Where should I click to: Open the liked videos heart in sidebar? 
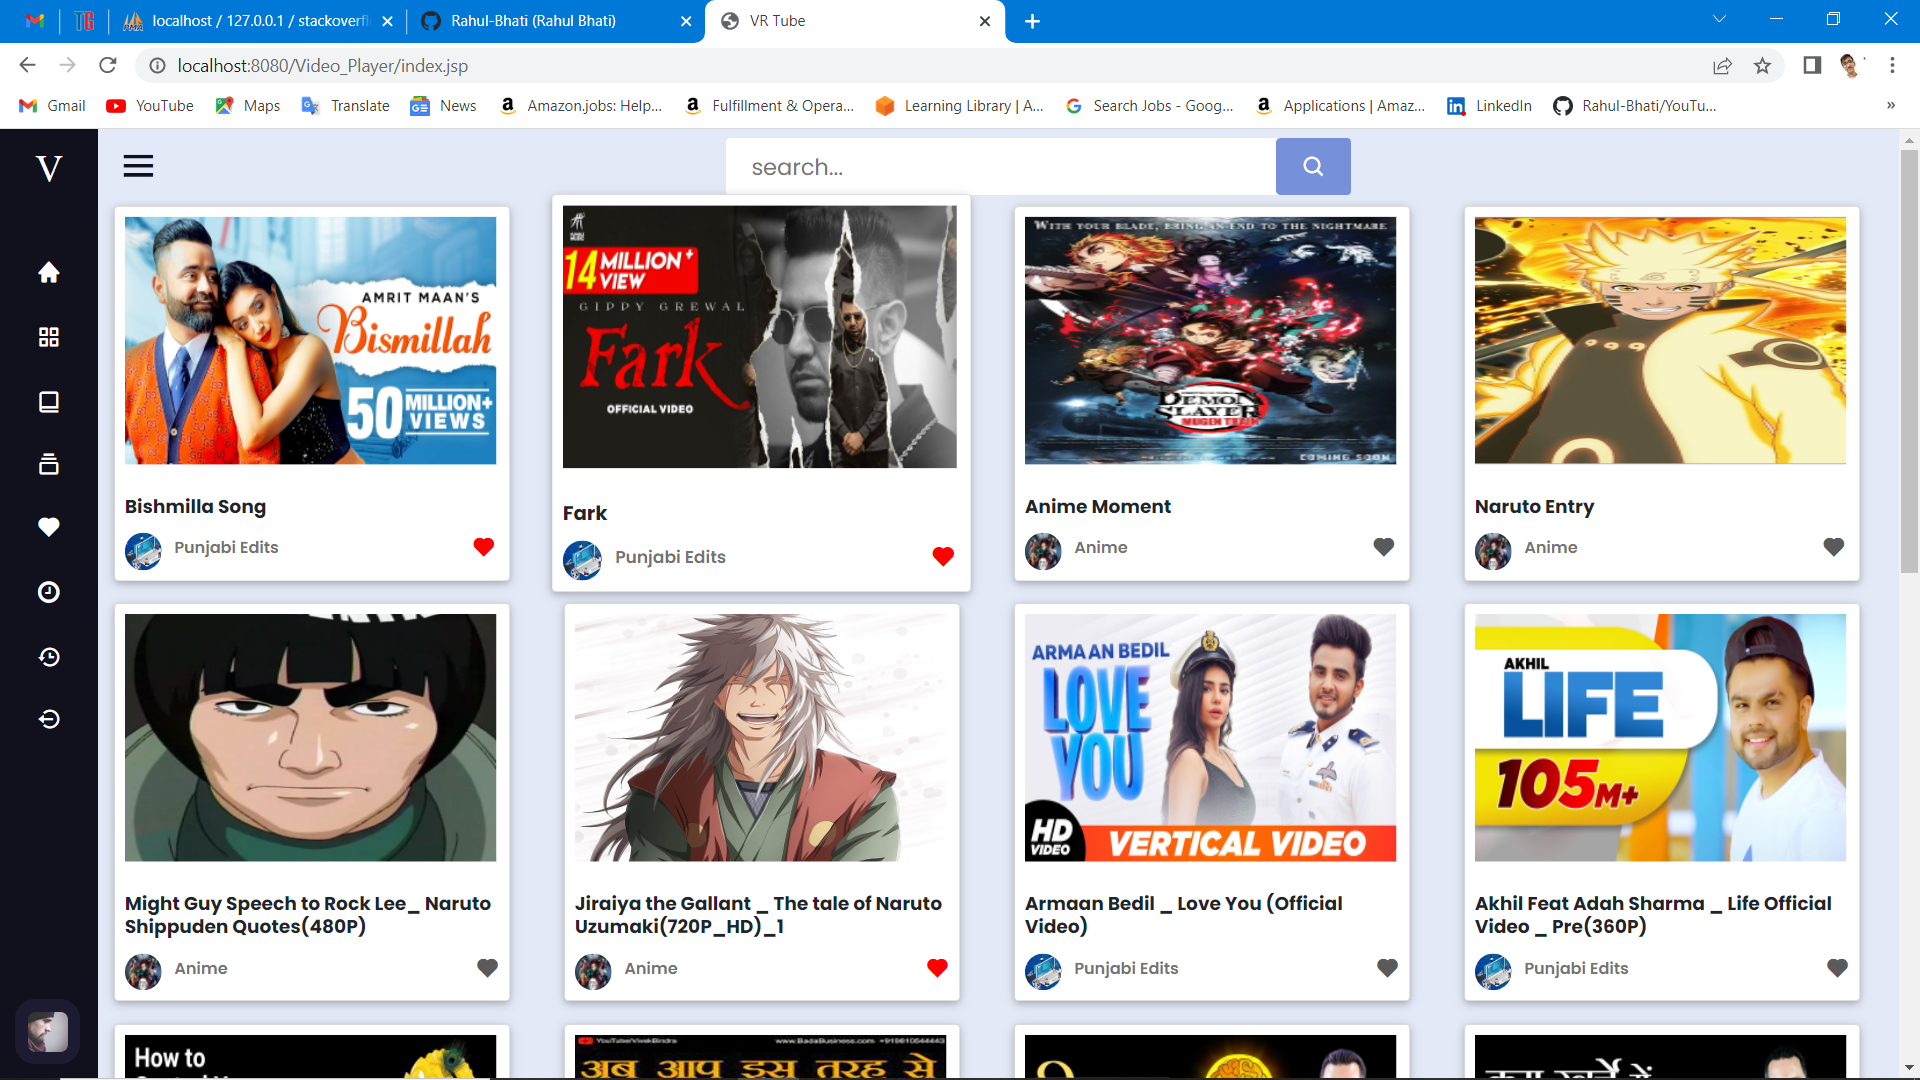pos(48,527)
